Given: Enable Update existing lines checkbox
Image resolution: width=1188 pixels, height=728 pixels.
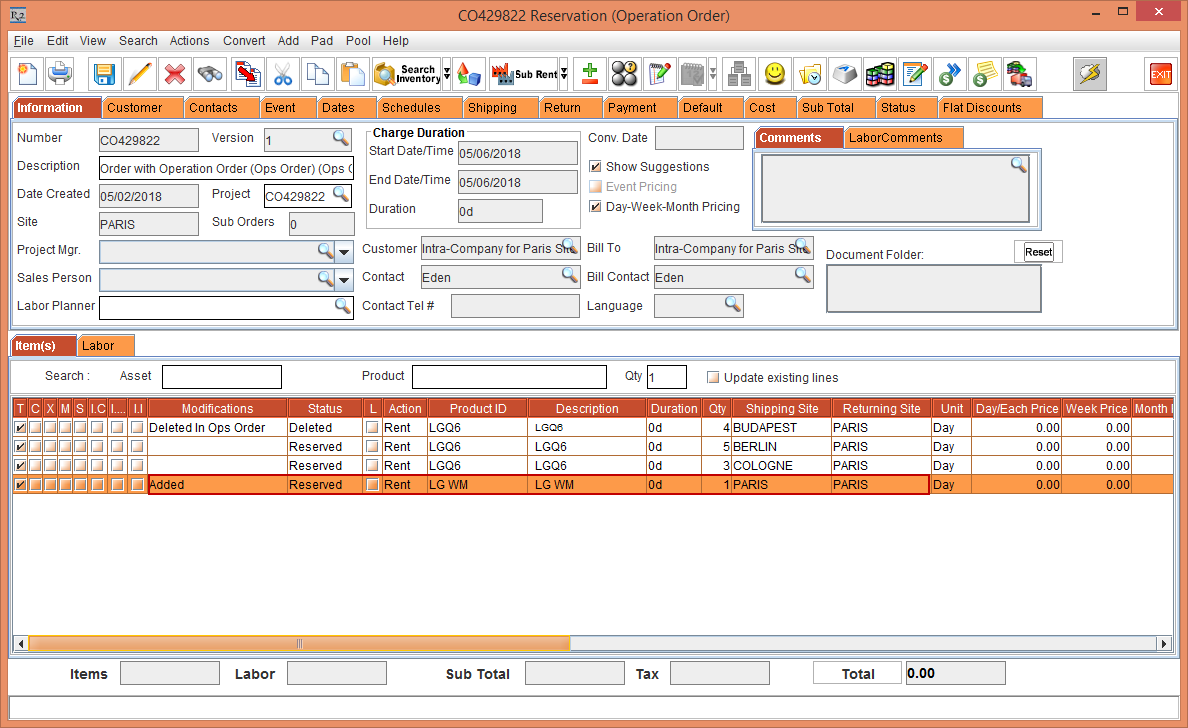Looking at the screenshot, I should pyautogui.click(x=713, y=378).
